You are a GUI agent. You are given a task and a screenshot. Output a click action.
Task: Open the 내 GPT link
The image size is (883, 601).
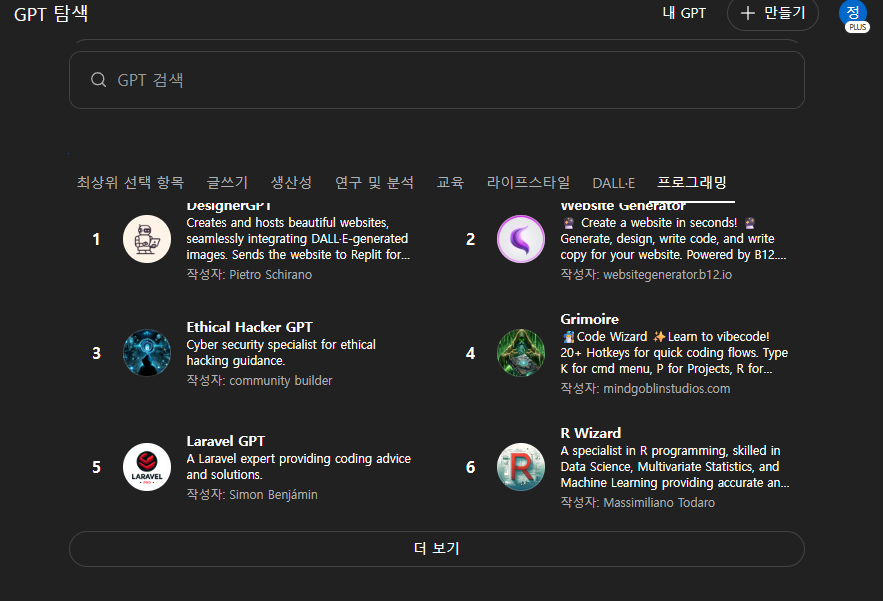[684, 13]
